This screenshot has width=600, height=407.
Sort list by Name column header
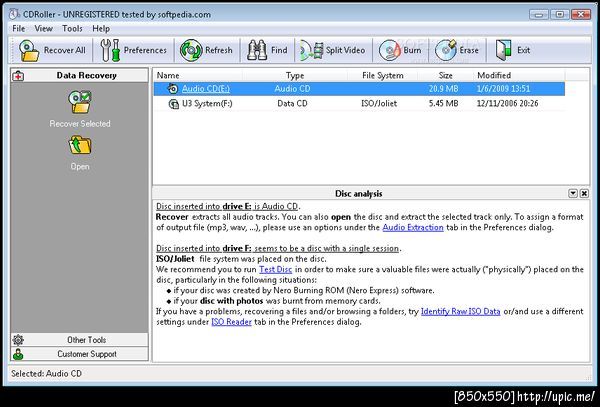click(x=198, y=75)
